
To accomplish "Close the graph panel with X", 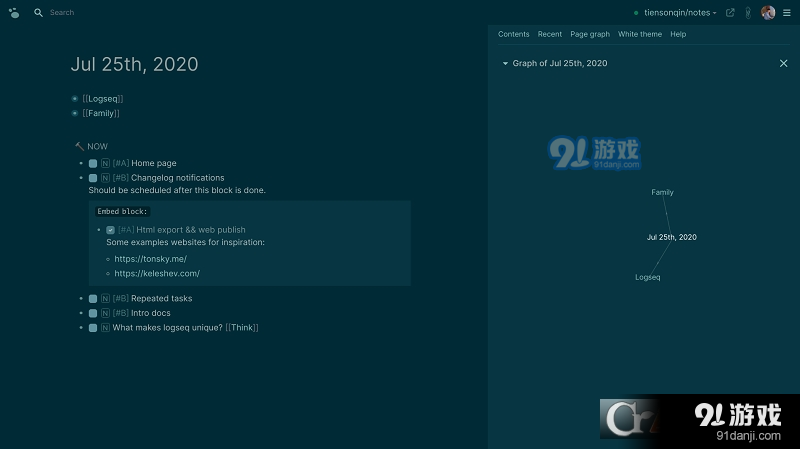I will [x=783, y=63].
